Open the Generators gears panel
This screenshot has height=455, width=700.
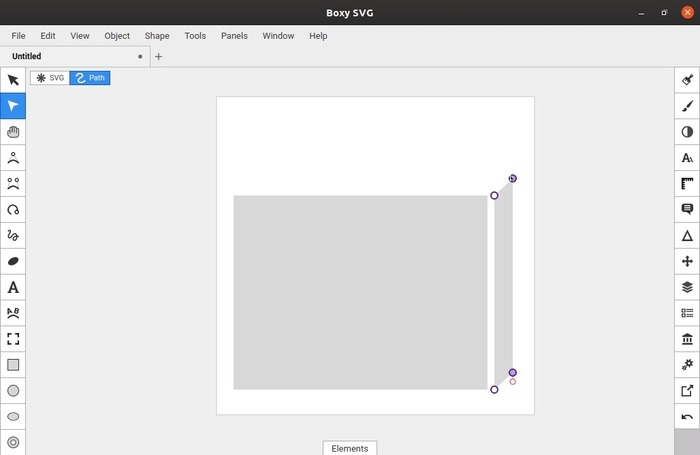pos(687,365)
